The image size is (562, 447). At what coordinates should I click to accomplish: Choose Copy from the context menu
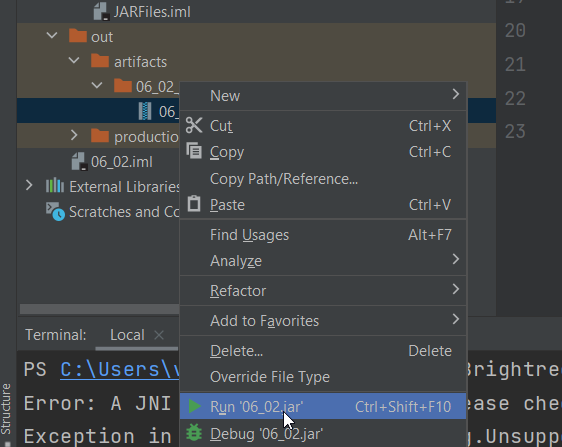click(323, 152)
